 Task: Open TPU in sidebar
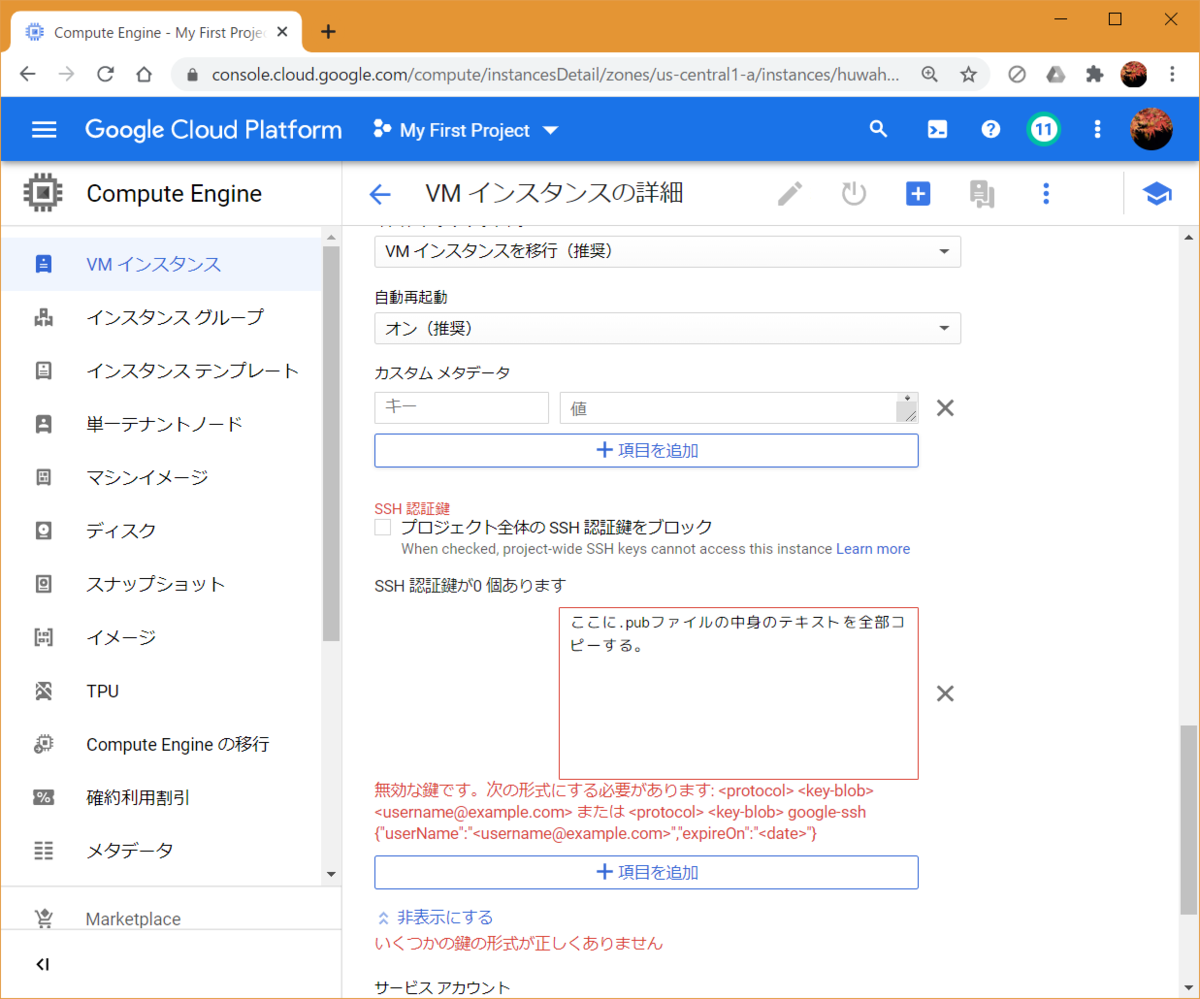161,691
